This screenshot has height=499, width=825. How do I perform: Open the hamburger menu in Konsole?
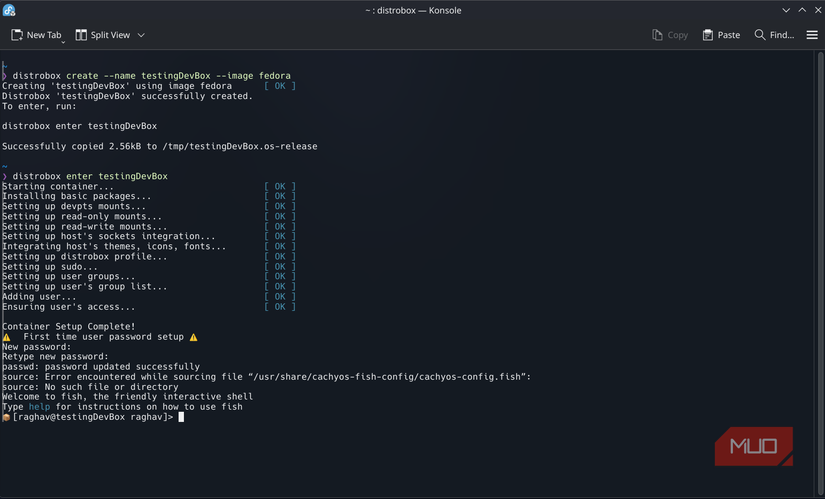coord(812,35)
